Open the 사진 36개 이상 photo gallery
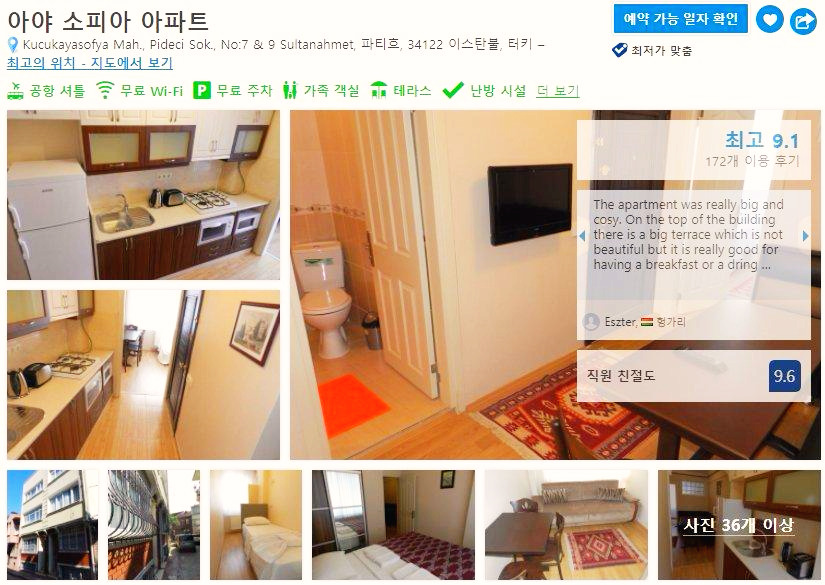 [x=739, y=525]
